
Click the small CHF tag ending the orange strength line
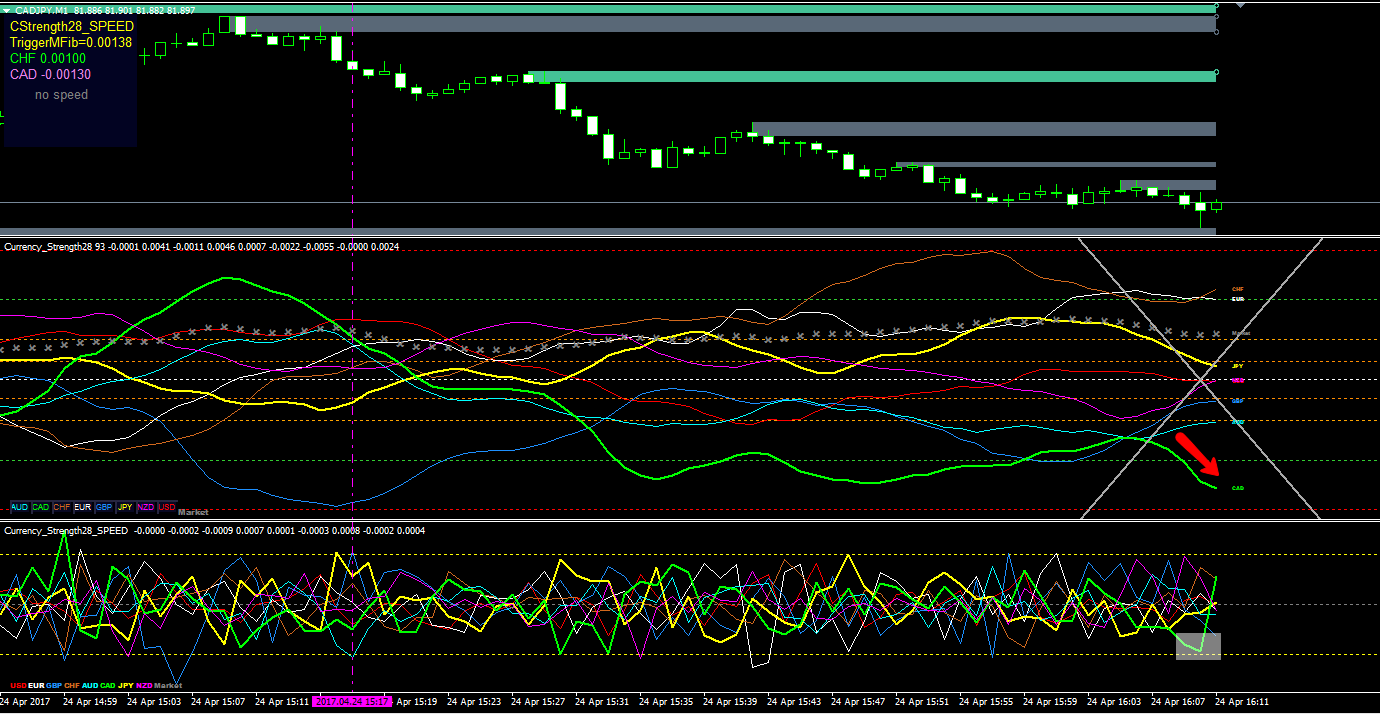coord(1237,289)
